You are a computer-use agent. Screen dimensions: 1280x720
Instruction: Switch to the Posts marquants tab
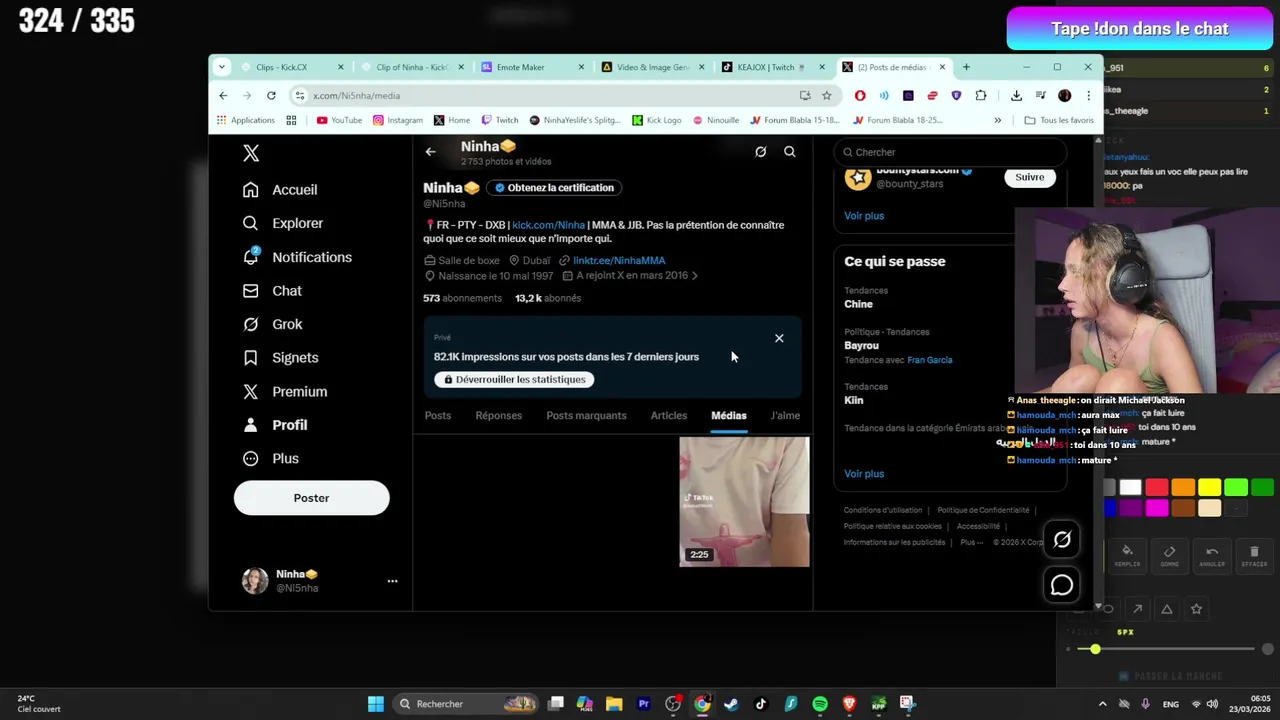(586, 416)
